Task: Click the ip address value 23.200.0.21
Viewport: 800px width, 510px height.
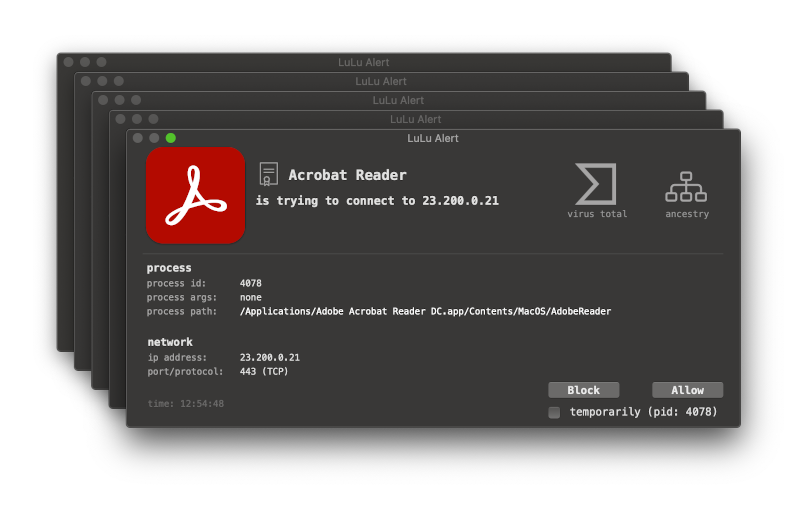Action: tap(270, 358)
